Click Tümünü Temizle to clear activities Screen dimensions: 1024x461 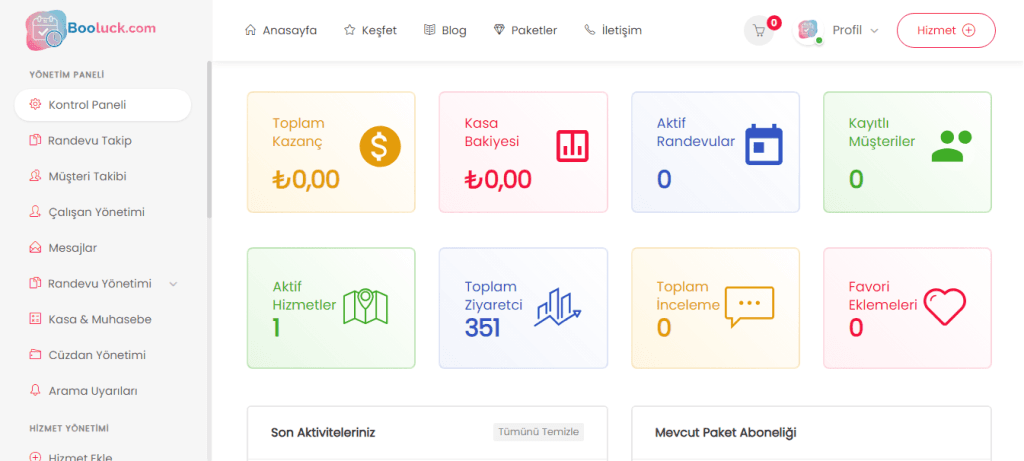538,433
